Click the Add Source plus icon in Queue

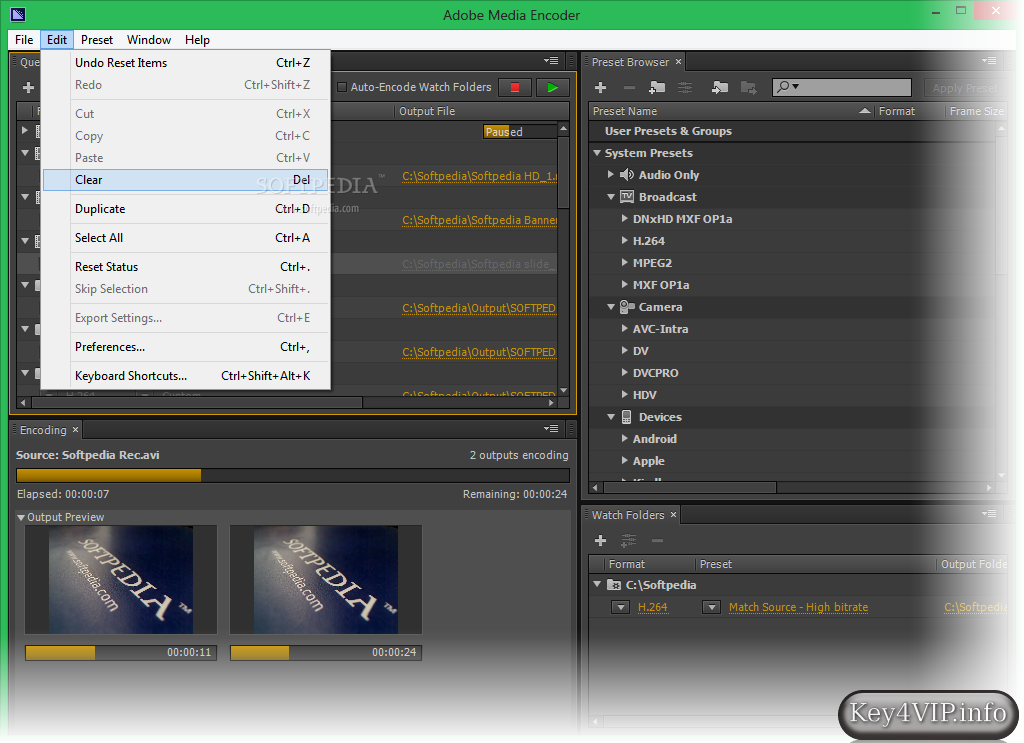[28, 87]
